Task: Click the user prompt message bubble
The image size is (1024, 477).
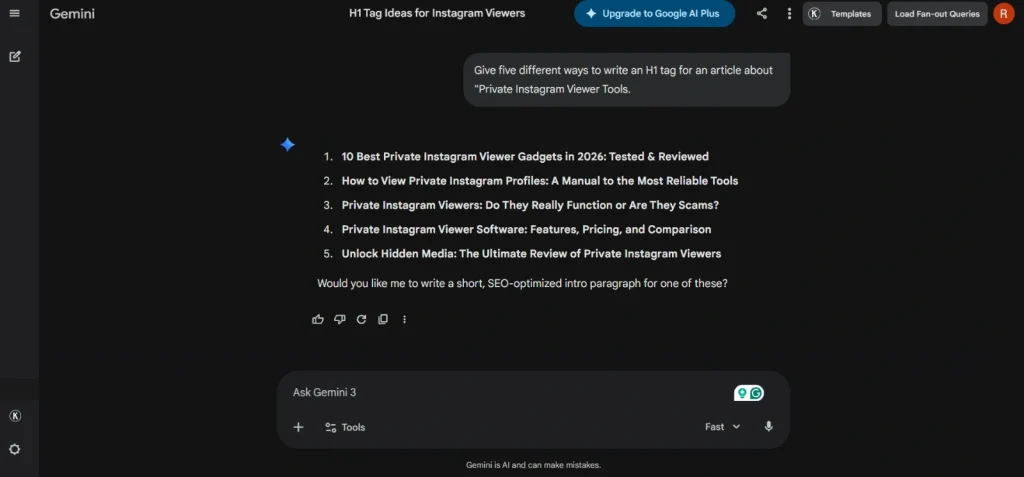Action: pyautogui.click(x=626, y=80)
